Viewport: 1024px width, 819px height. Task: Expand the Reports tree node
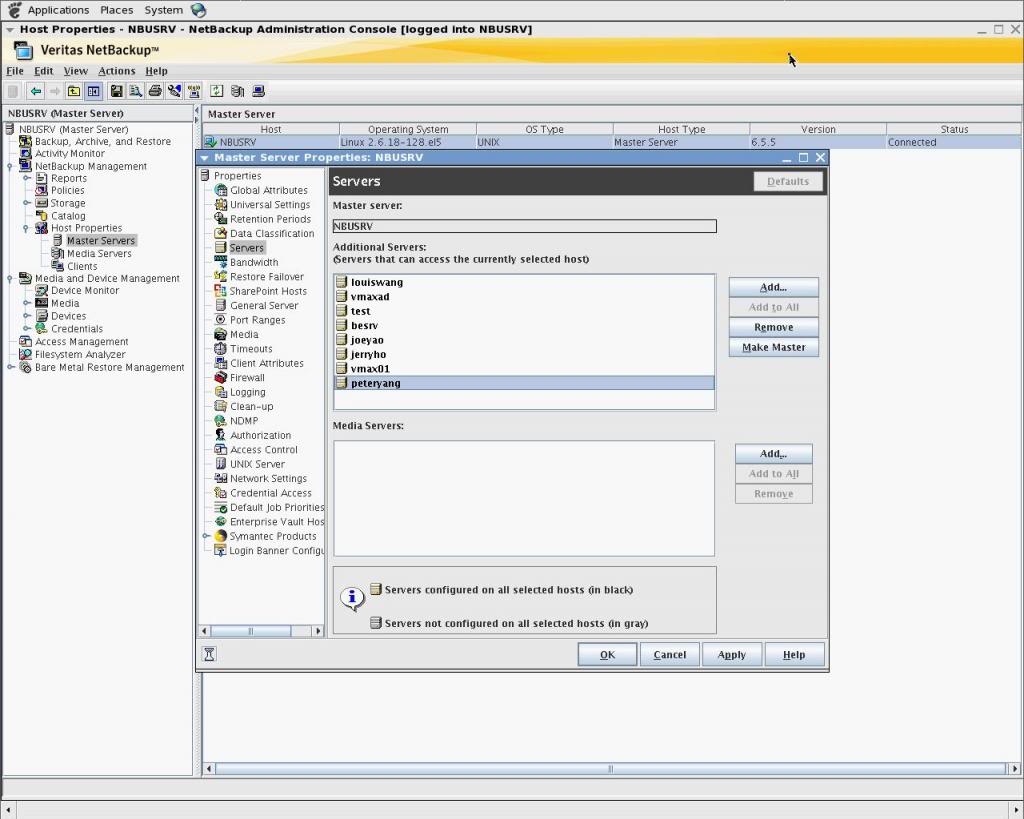27,178
